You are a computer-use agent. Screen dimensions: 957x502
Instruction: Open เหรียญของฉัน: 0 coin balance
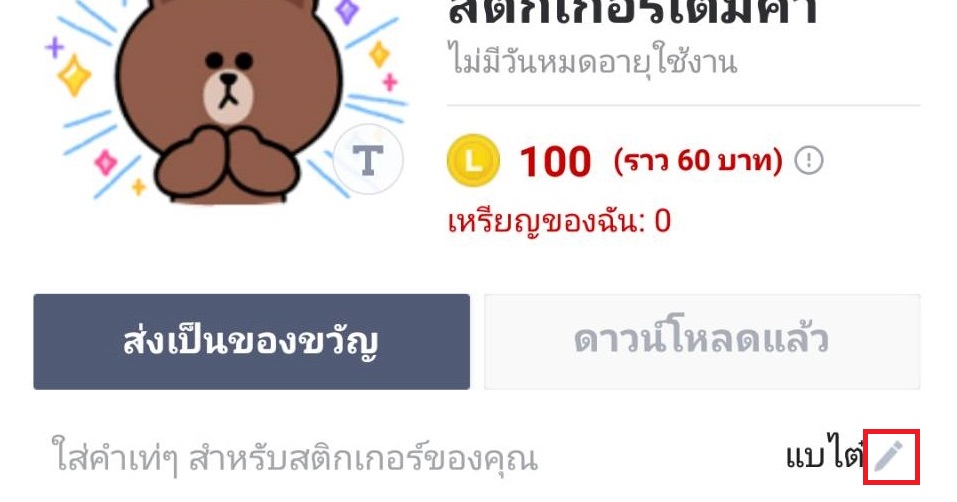click(559, 222)
